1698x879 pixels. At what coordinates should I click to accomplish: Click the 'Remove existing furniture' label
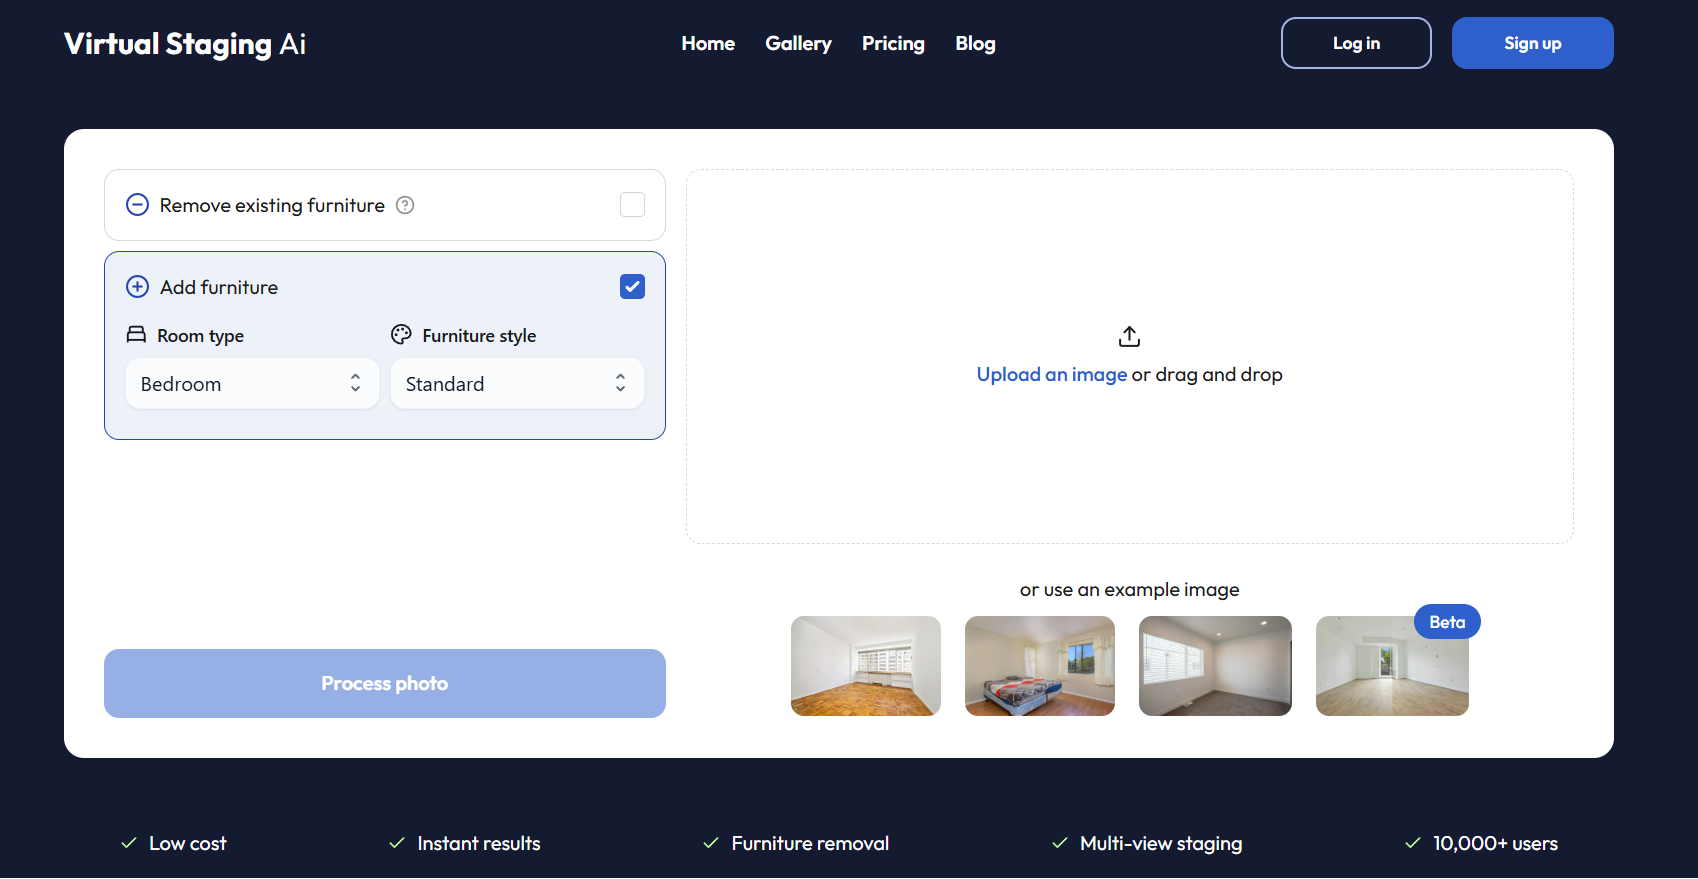pyautogui.click(x=272, y=205)
